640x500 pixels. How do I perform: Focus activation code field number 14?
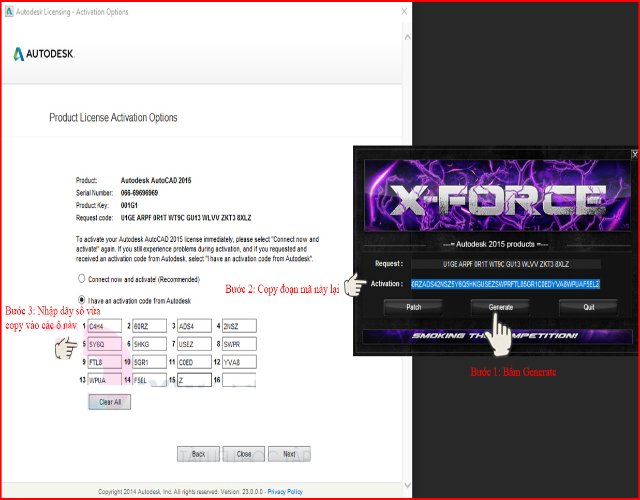[x=149, y=380]
